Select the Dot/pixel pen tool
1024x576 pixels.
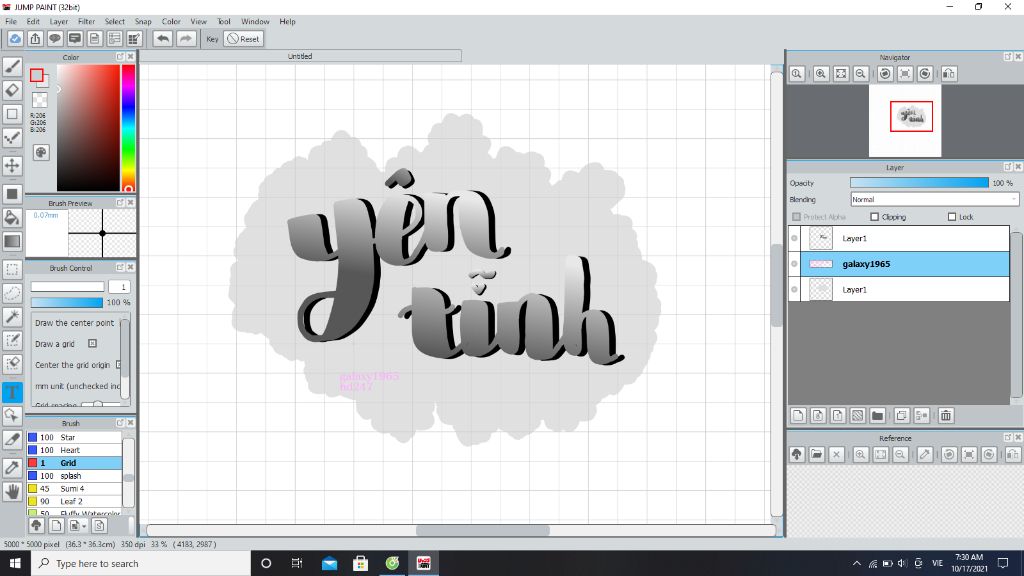[12, 138]
